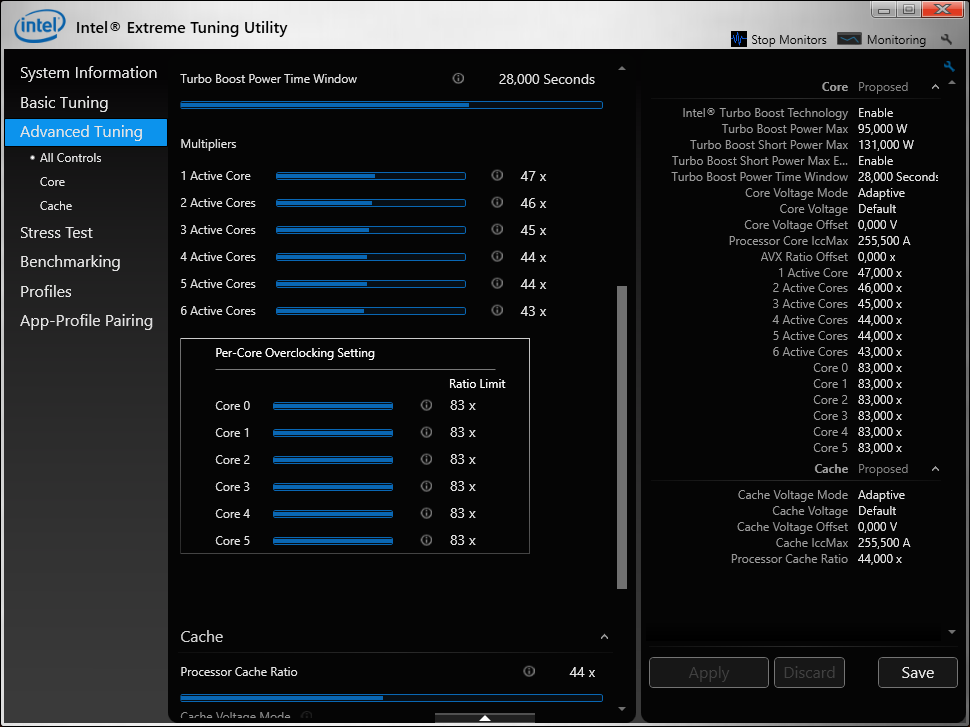
Task: Show info icon for Core 3 ratio
Action: tap(426, 486)
